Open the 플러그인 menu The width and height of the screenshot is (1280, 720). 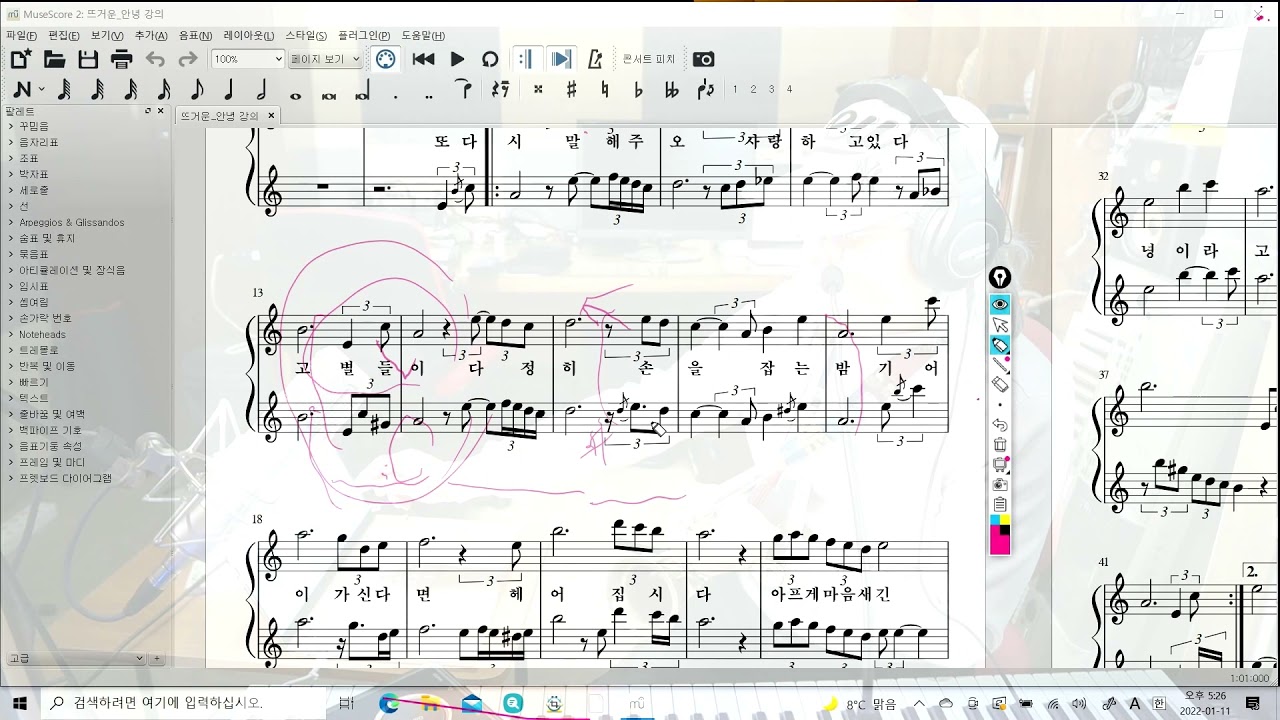364,35
